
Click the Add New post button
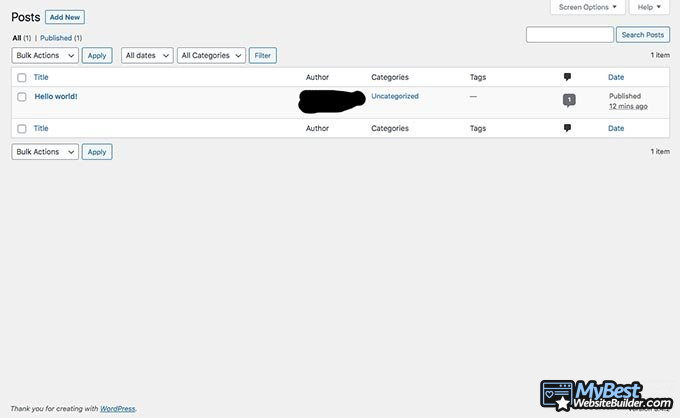click(x=66, y=17)
